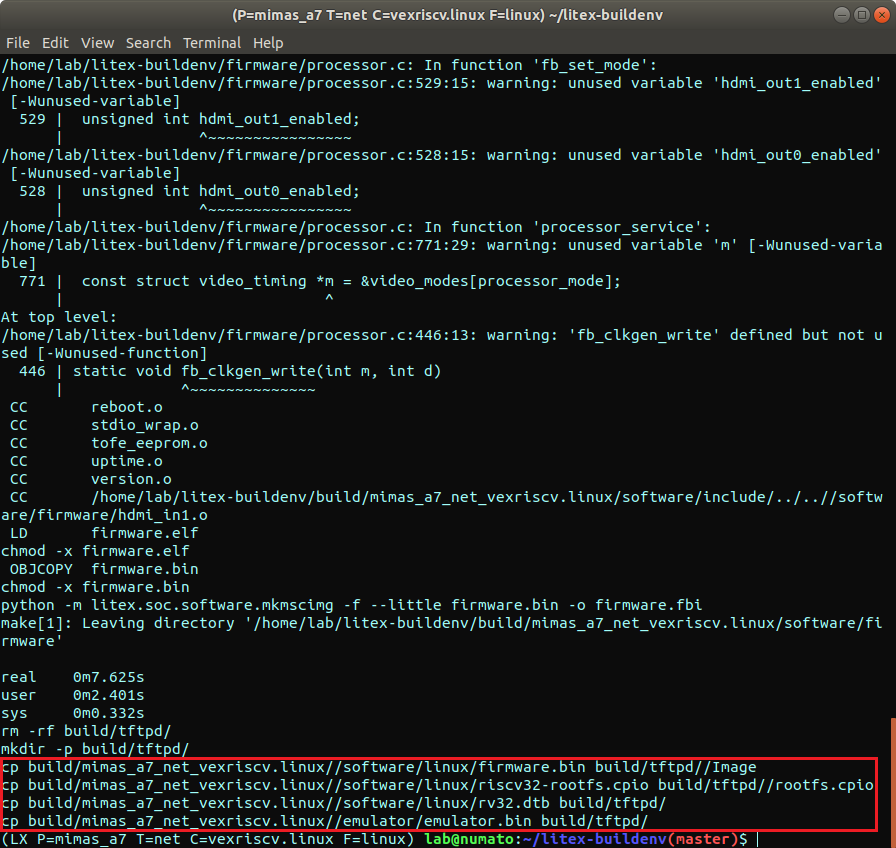Click the window title bar text

coord(445,16)
